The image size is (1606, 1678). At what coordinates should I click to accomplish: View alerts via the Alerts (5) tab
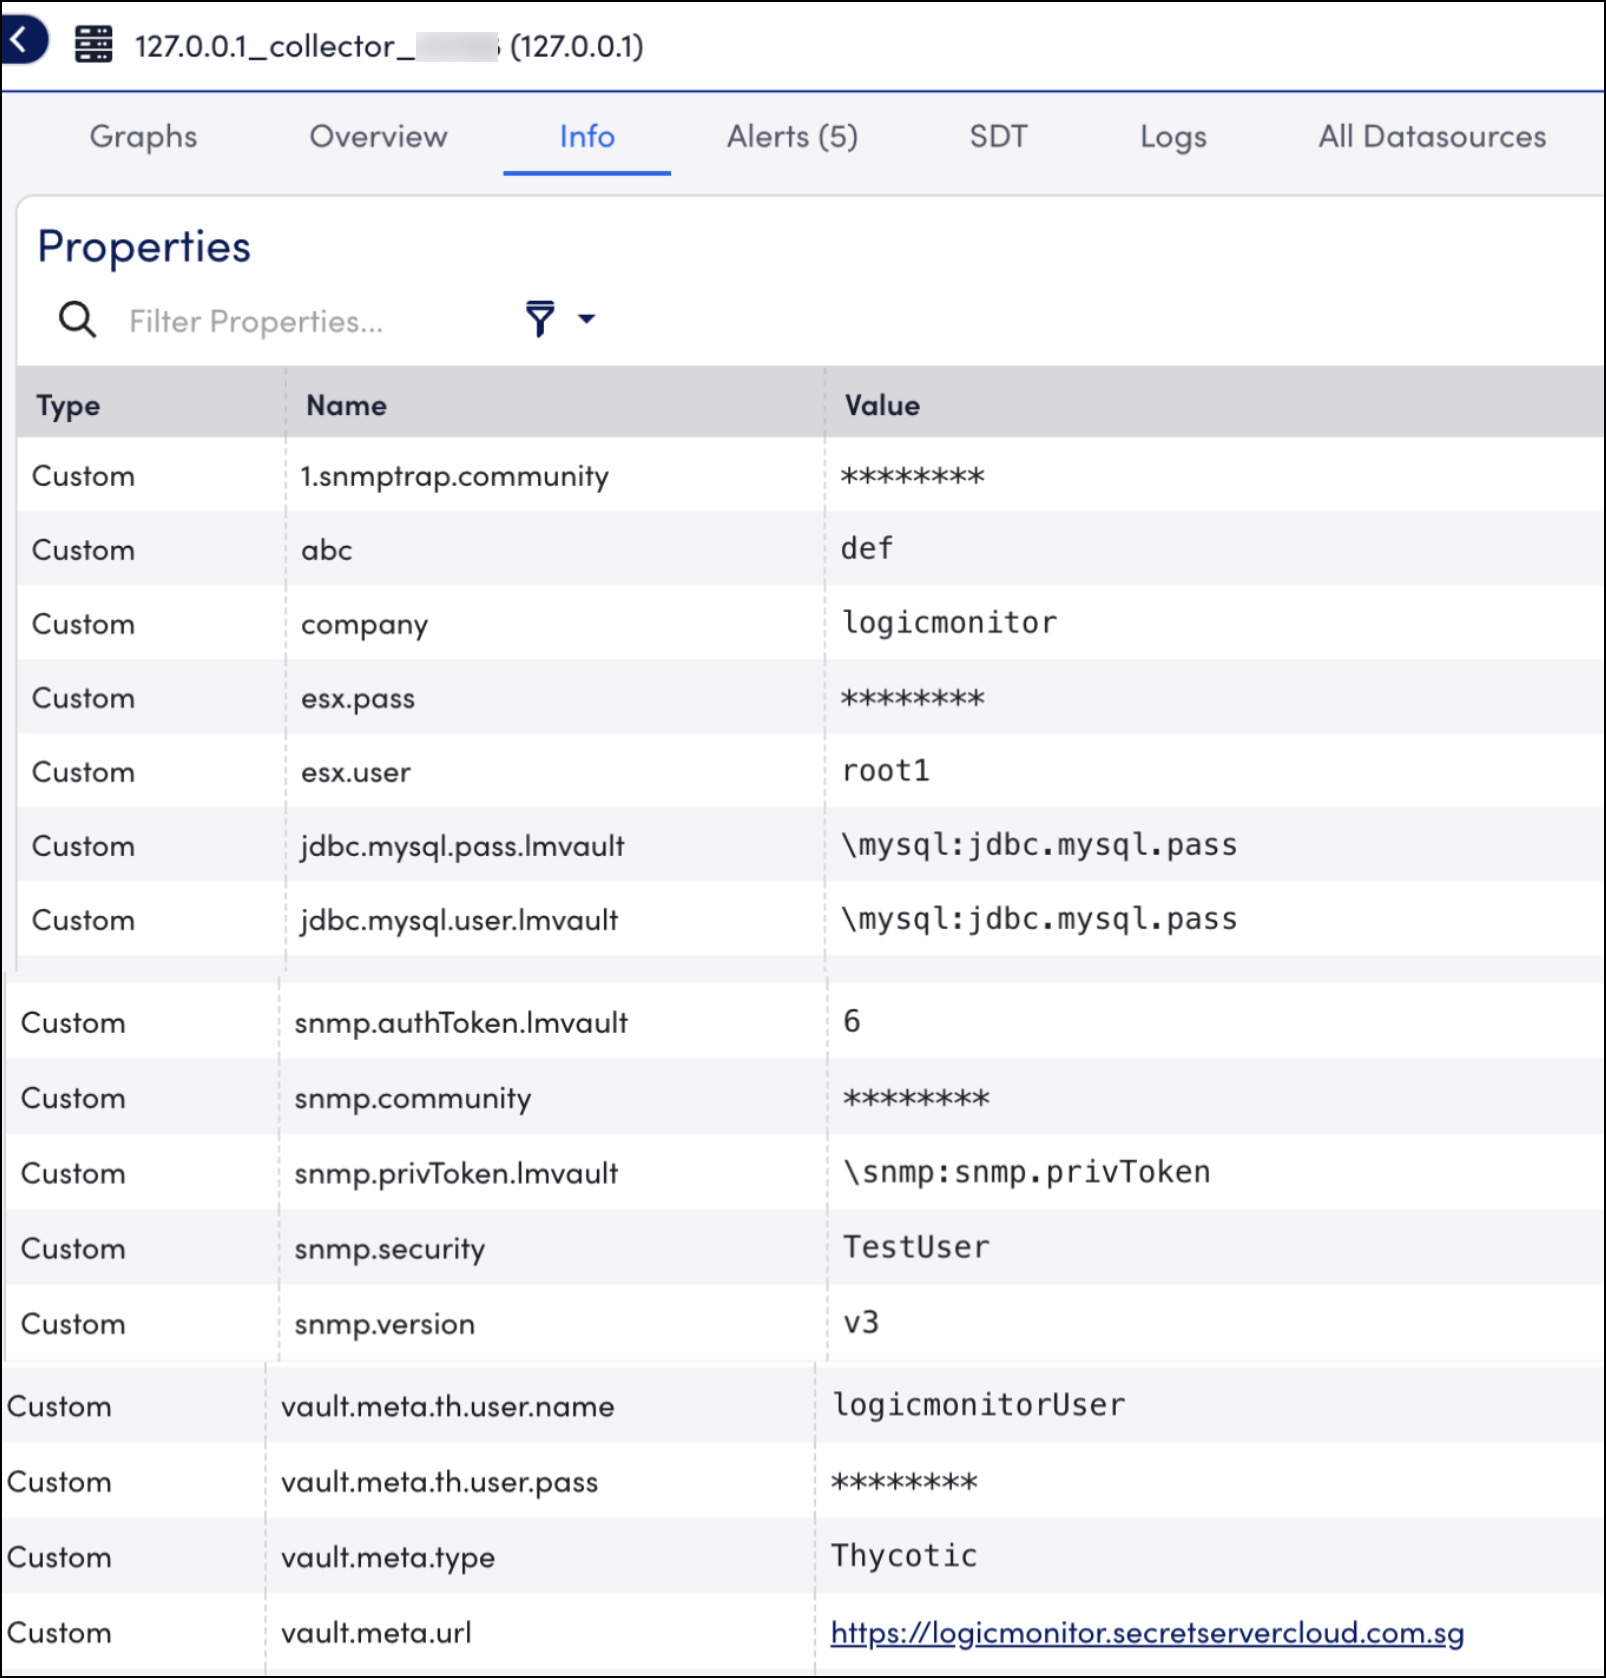792,137
